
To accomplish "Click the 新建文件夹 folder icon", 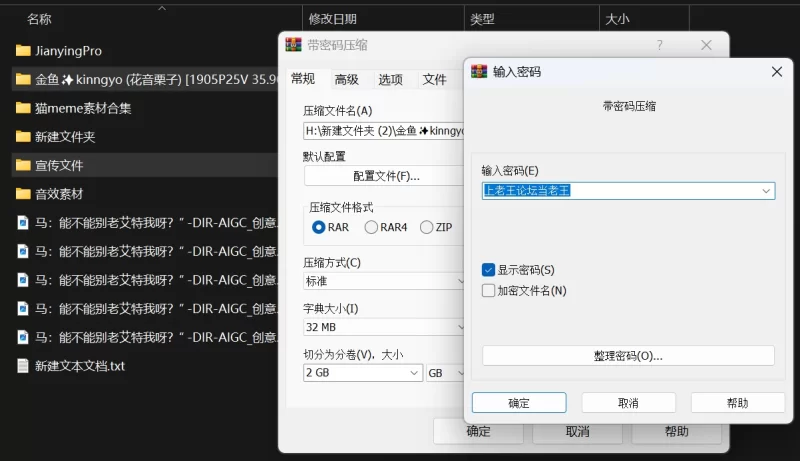I will (23, 137).
